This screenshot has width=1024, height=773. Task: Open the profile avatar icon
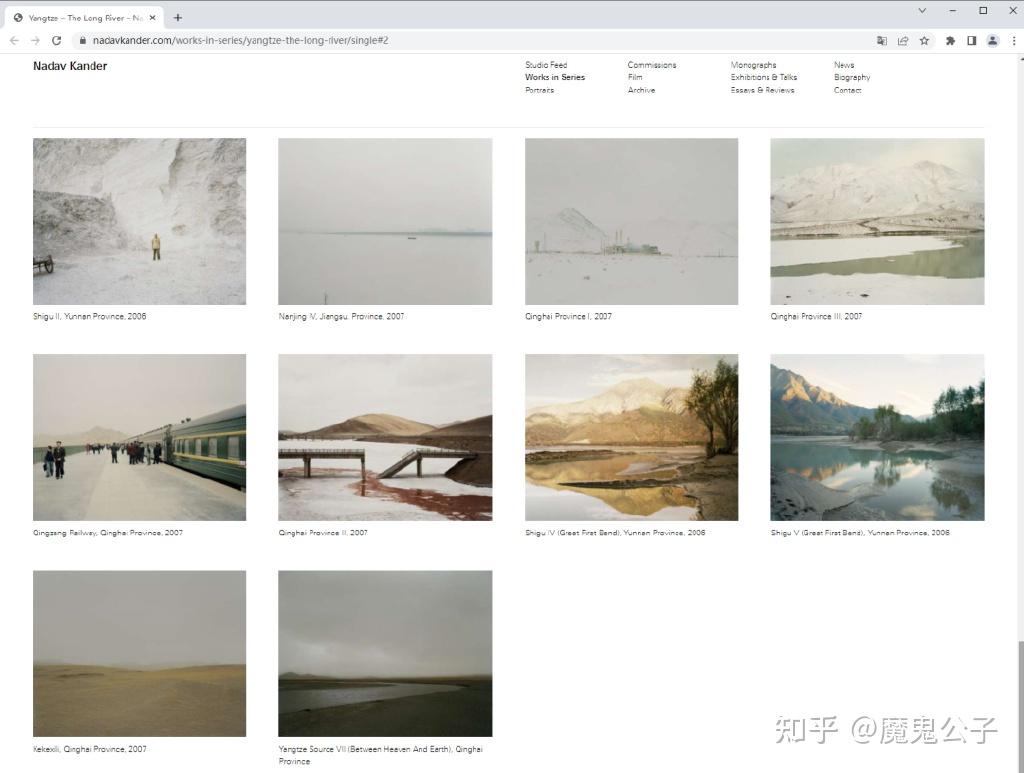tap(993, 40)
